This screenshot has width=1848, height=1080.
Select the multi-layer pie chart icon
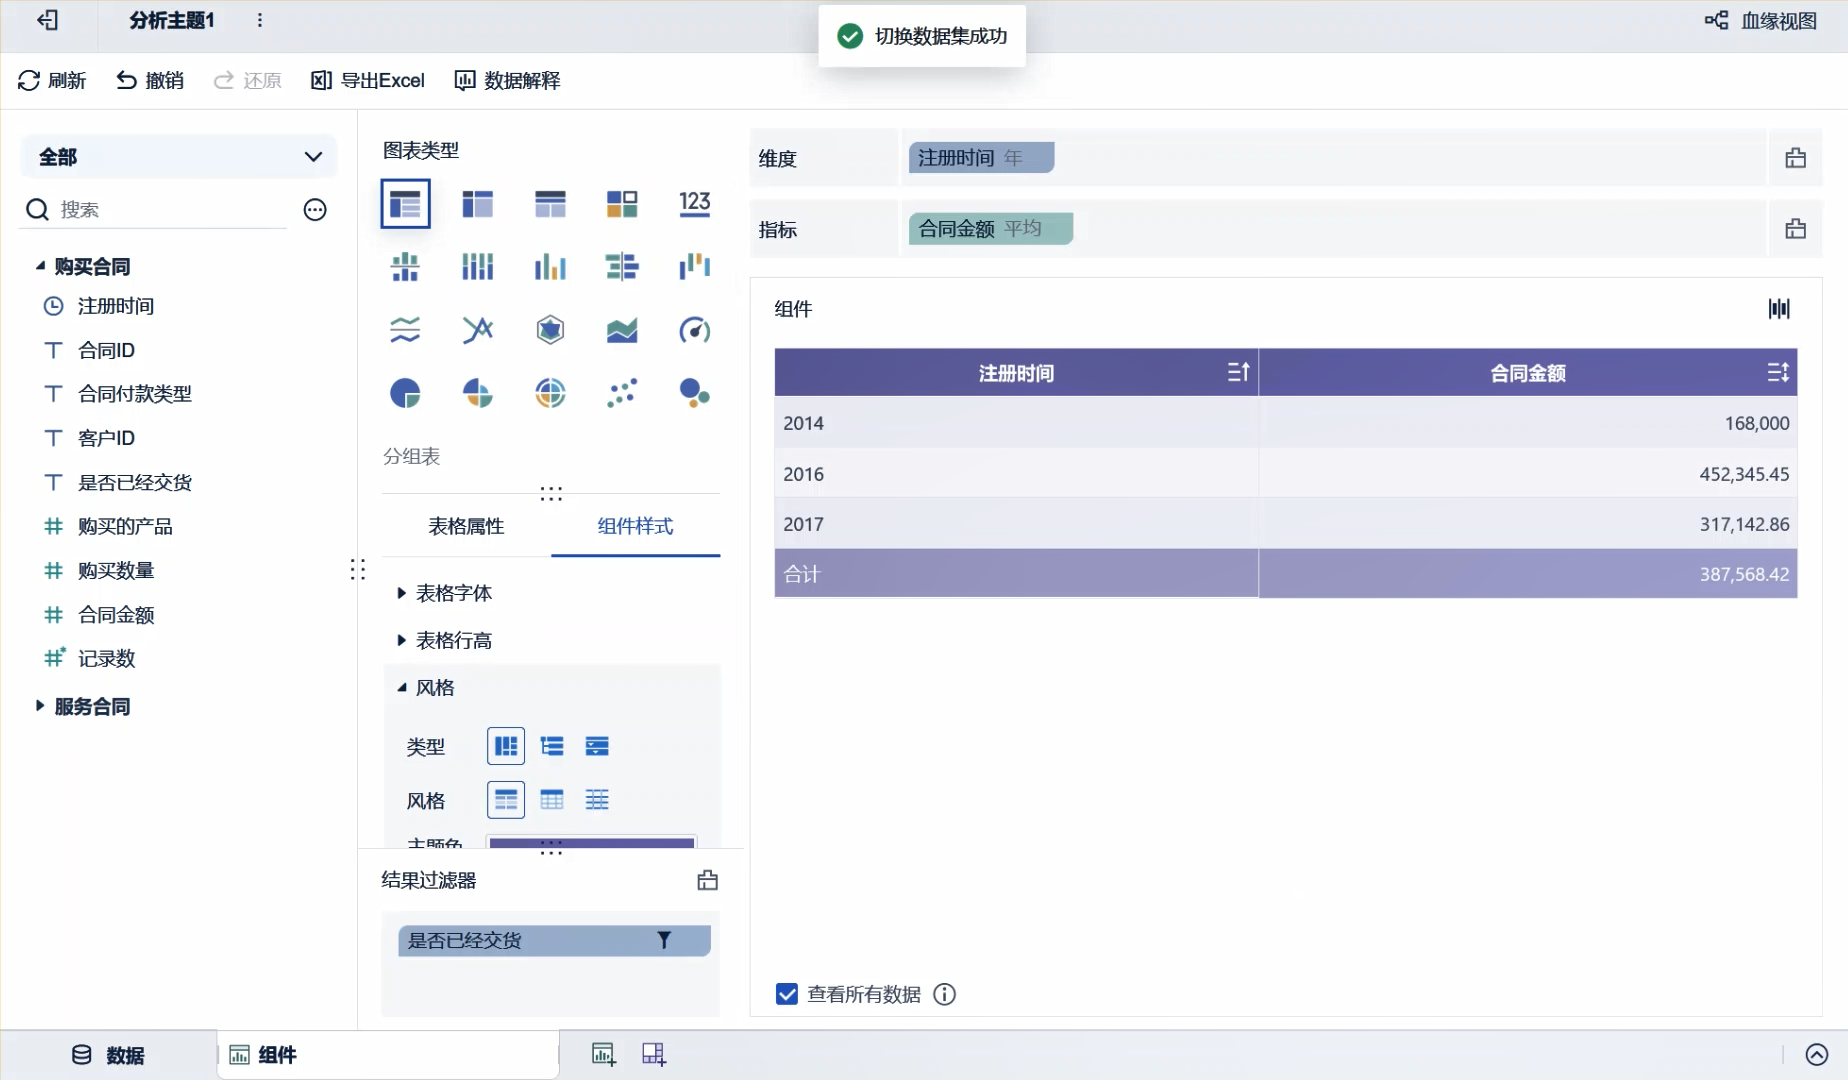point(550,393)
